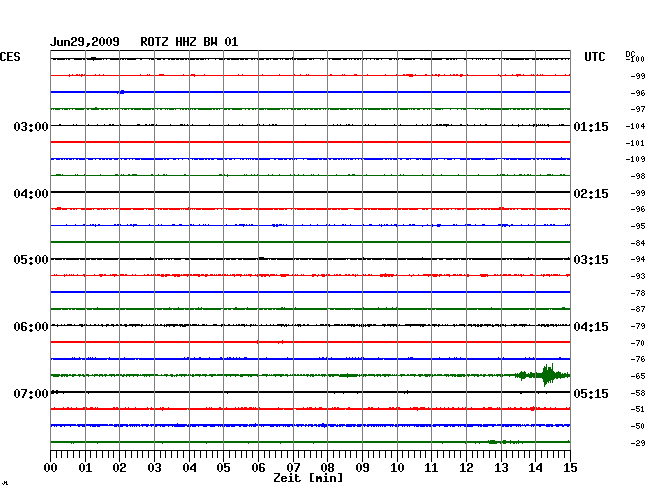Image resolution: width=650 pixels, height=494 pixels.
Task: Click DC offset value -78
Action: click(x=638, y=293)
